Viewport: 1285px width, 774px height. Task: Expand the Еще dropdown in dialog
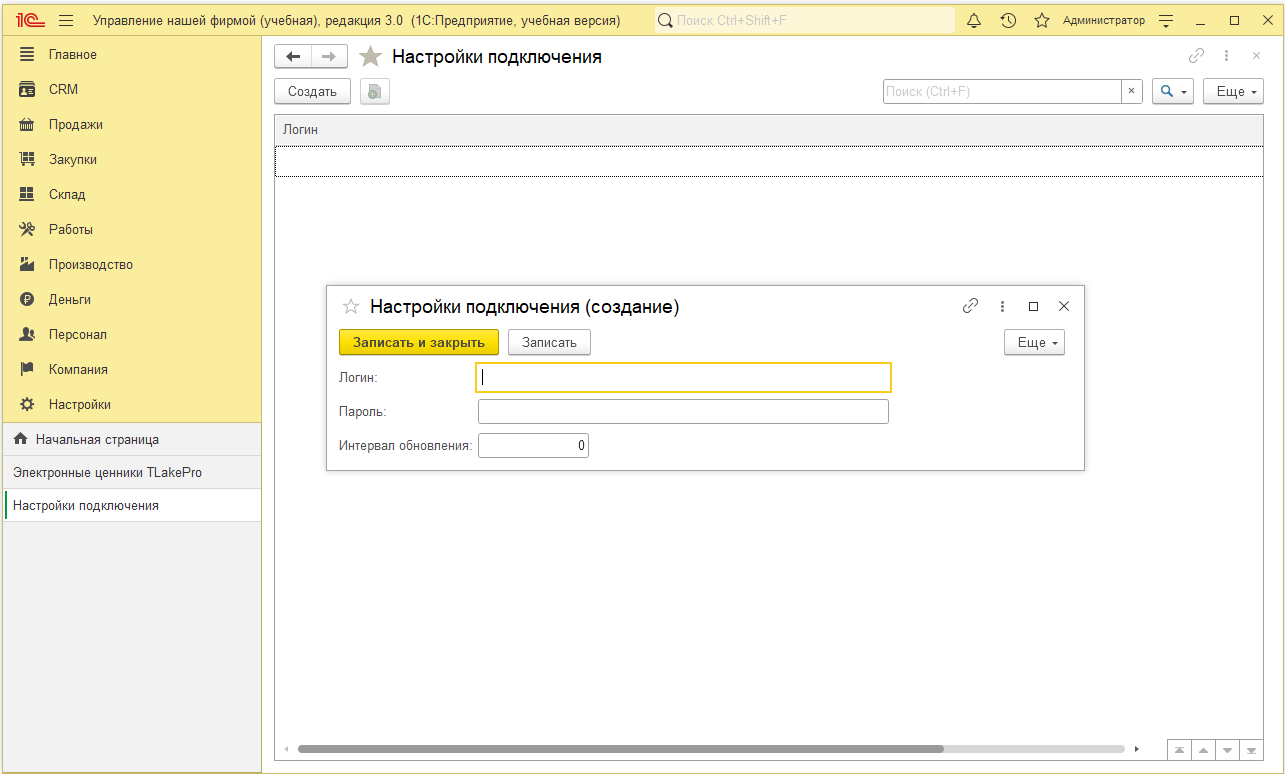point(1034,342)
